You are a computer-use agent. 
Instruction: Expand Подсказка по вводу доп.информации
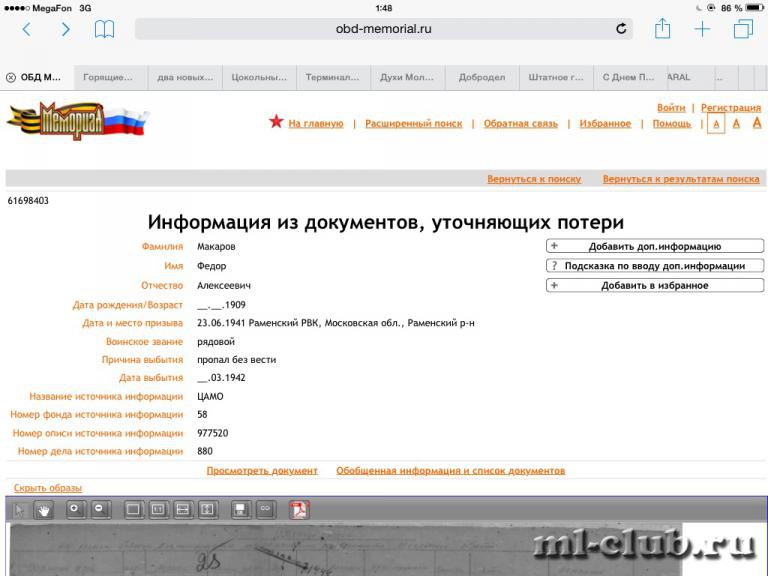point(655,265)
